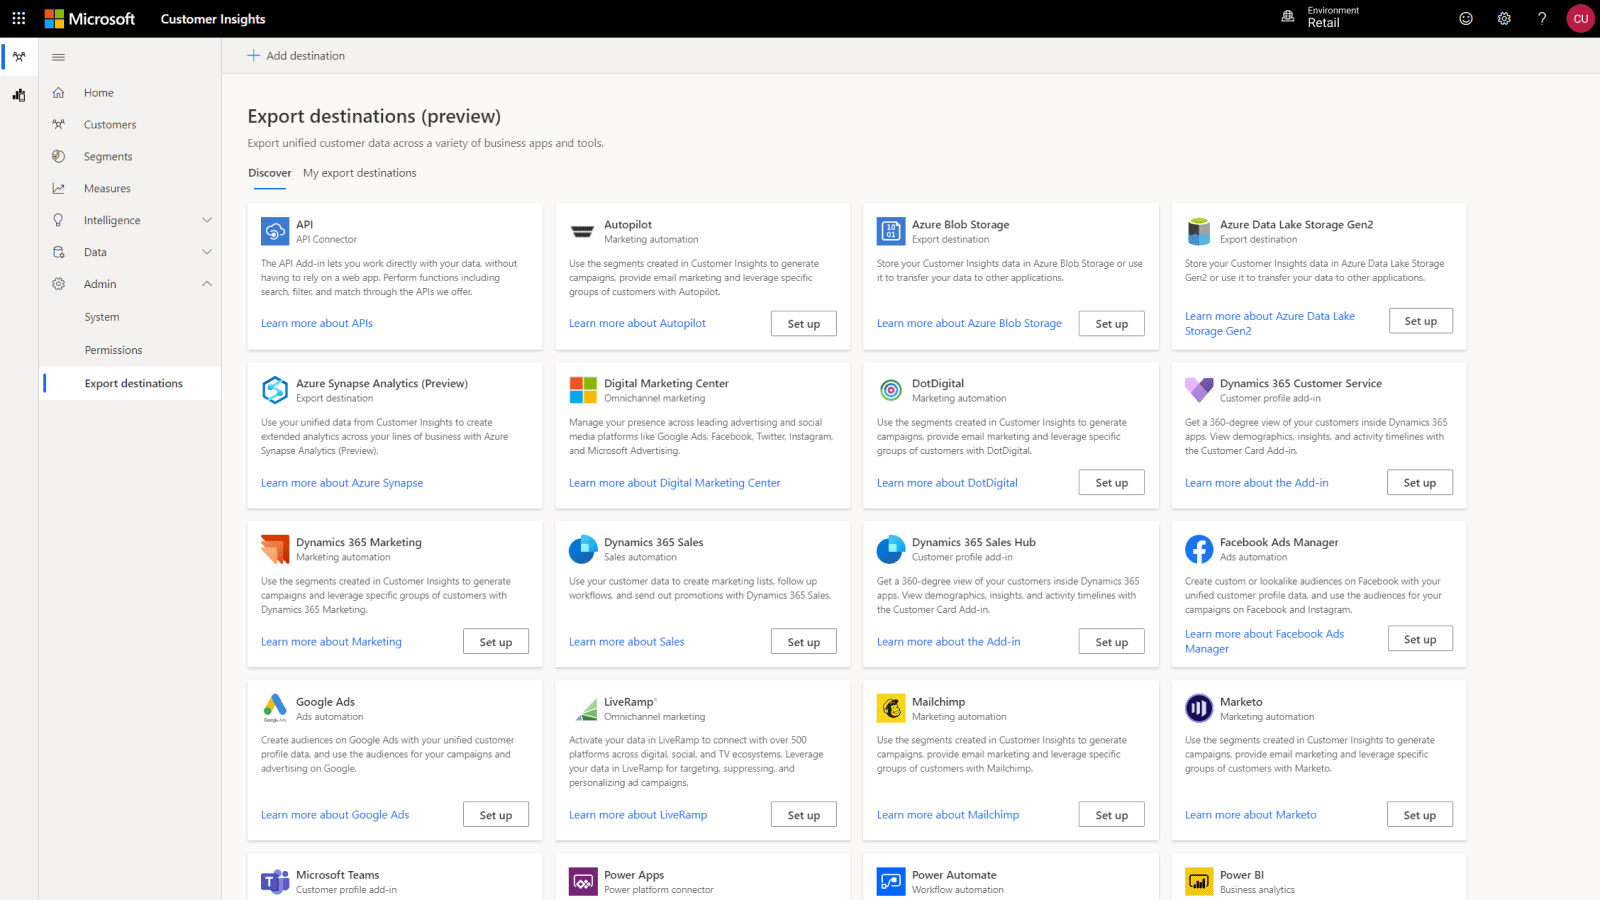Click the LiveRamp logo icon
1600x900 pixels.
click(x=586, y=710)
